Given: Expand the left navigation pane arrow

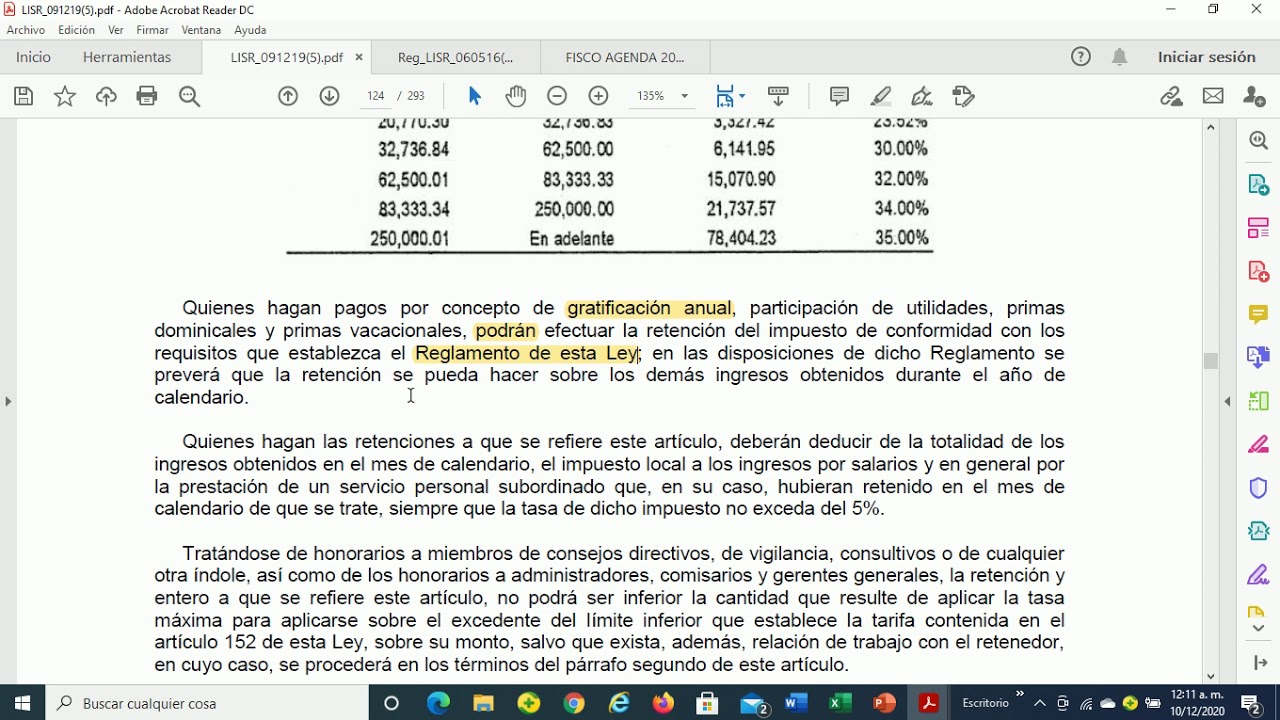Looking at the screenshot, I should [8, 401].
